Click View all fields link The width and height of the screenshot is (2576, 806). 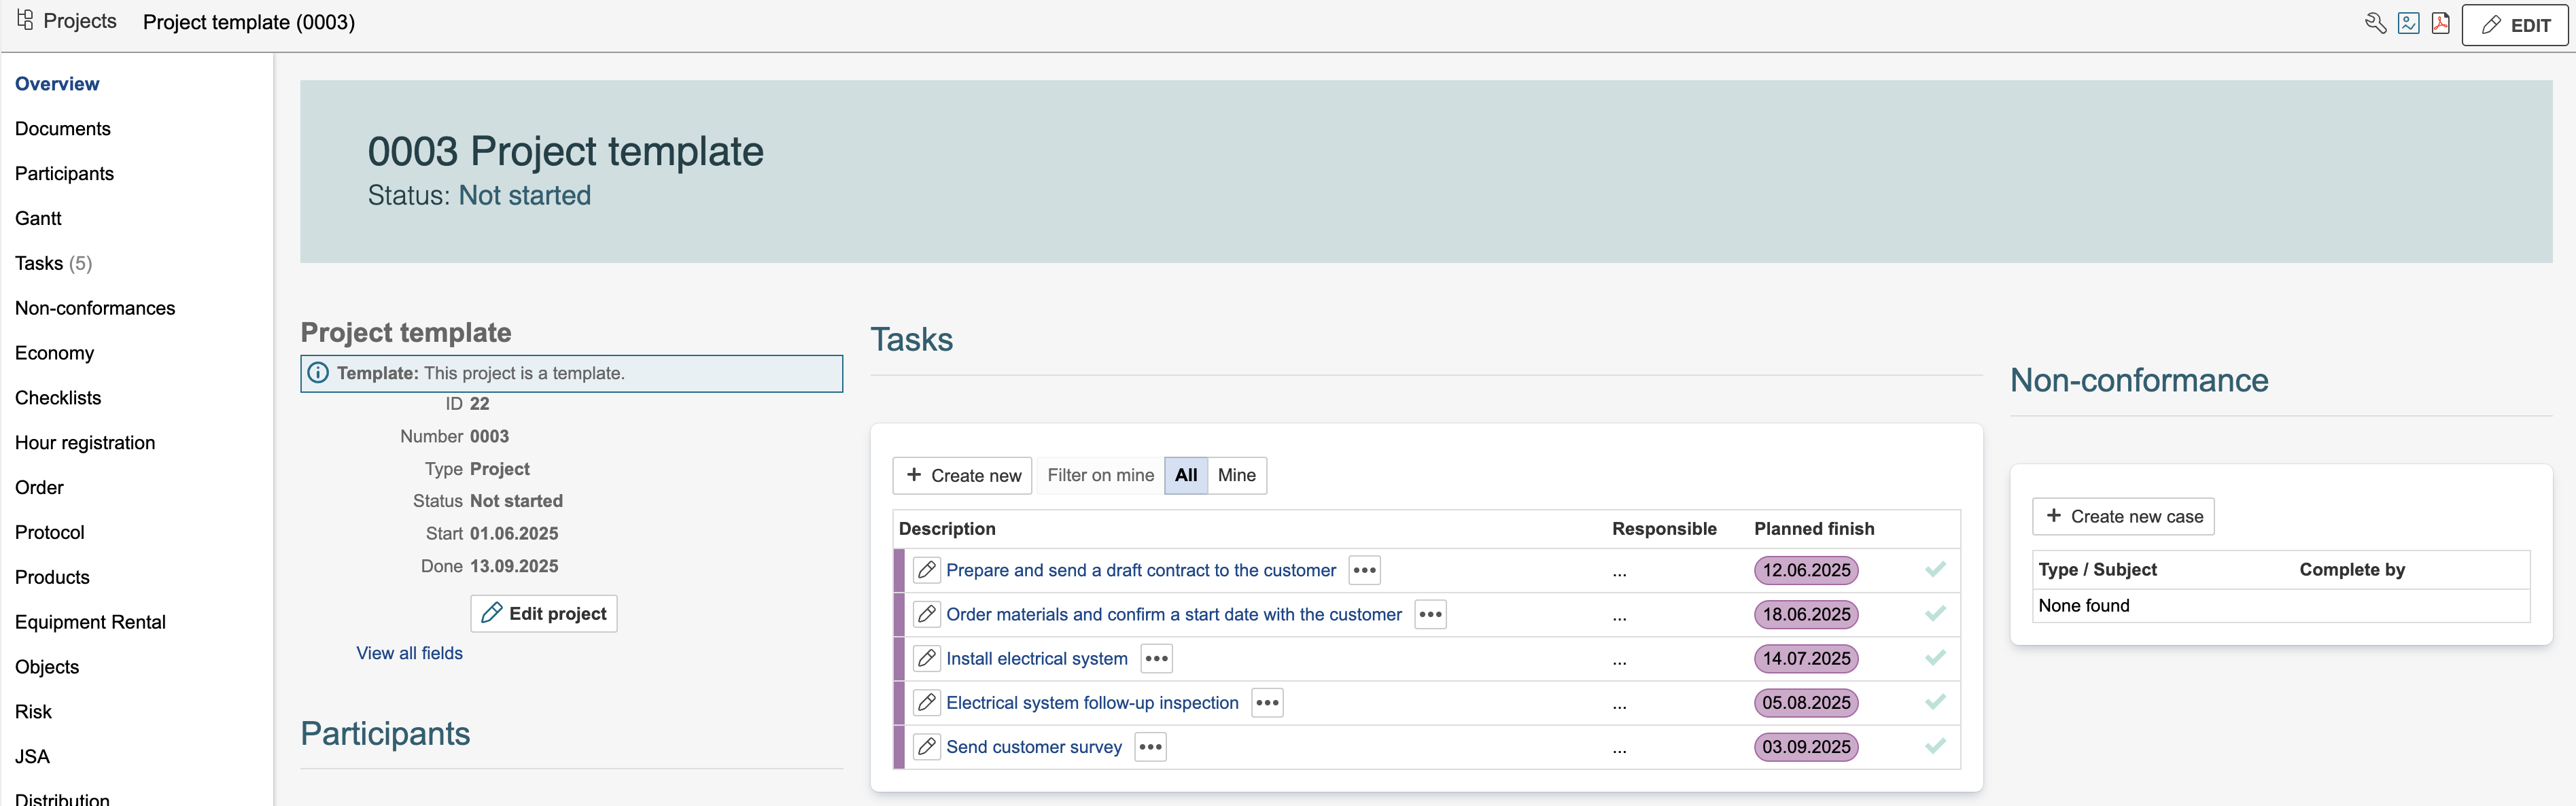409,653
